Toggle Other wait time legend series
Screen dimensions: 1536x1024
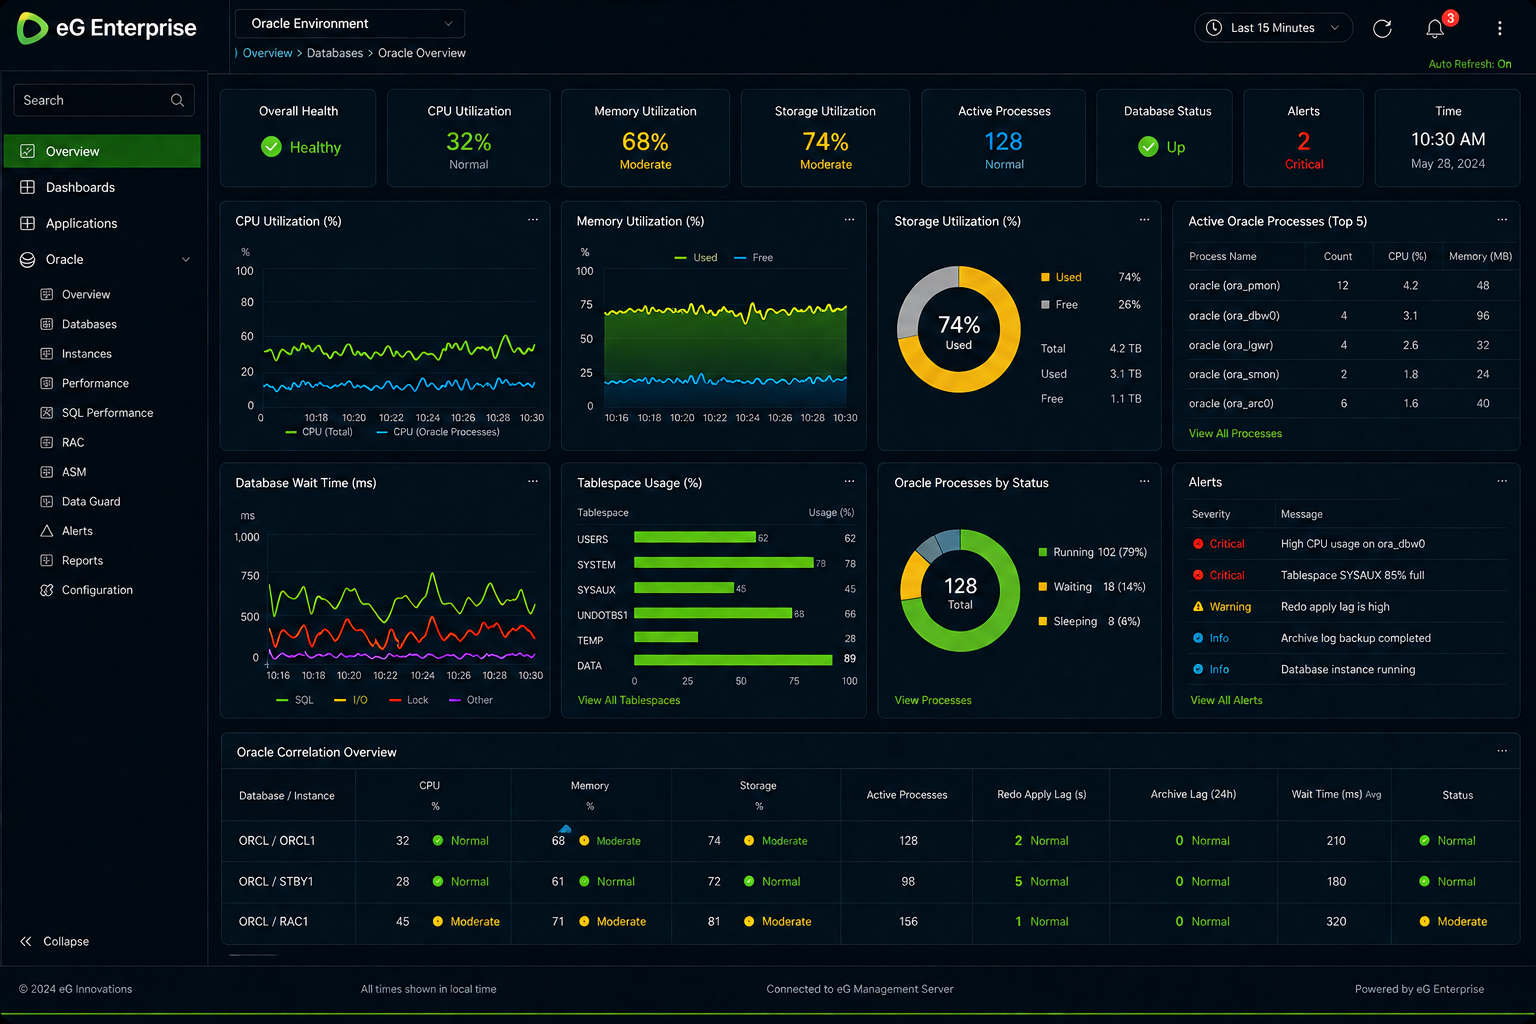pos(470,700)
